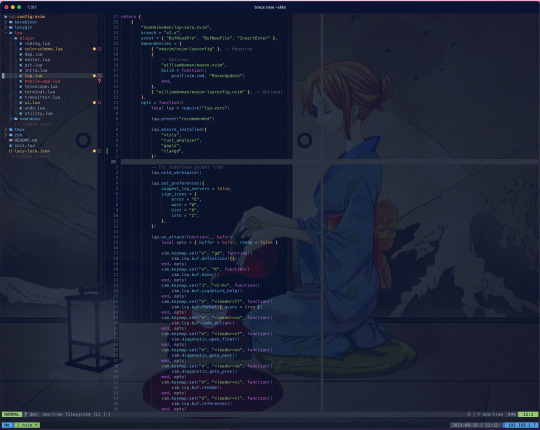Open README.md from the tree
This screenshot has height=430, width=540.
[26, 140]
